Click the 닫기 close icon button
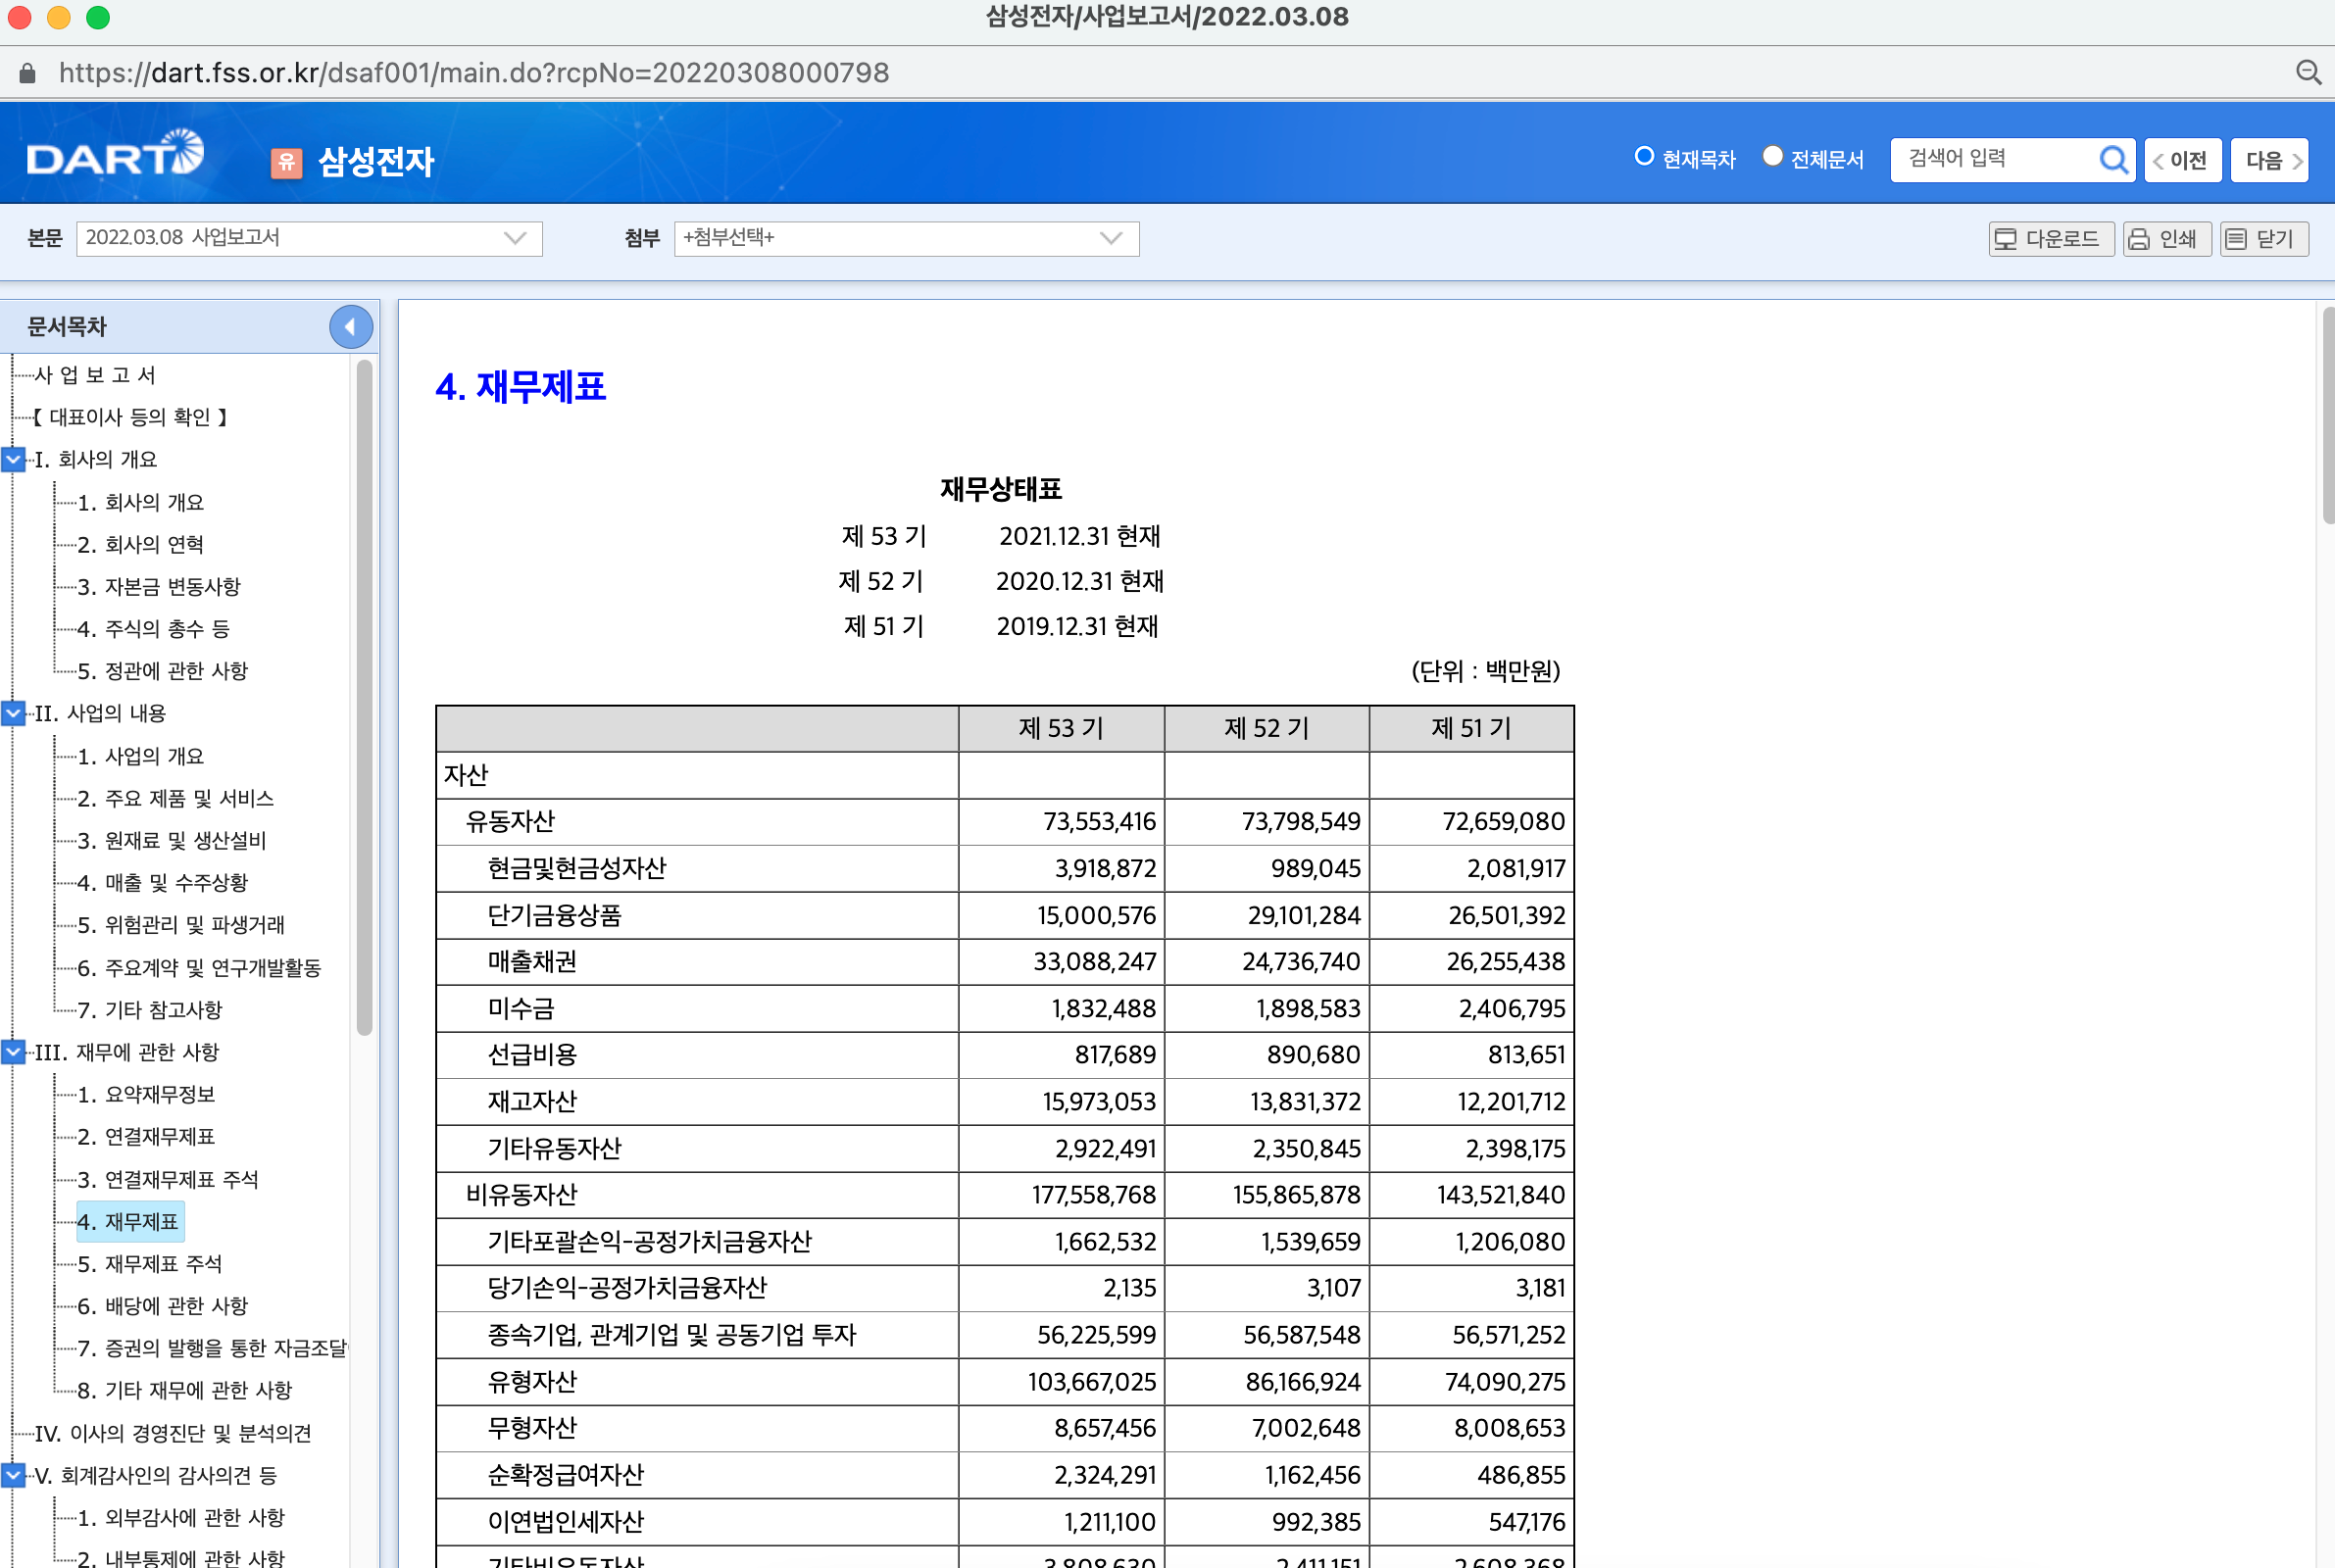The image size is (2335, 1568). pos(2264,239)
